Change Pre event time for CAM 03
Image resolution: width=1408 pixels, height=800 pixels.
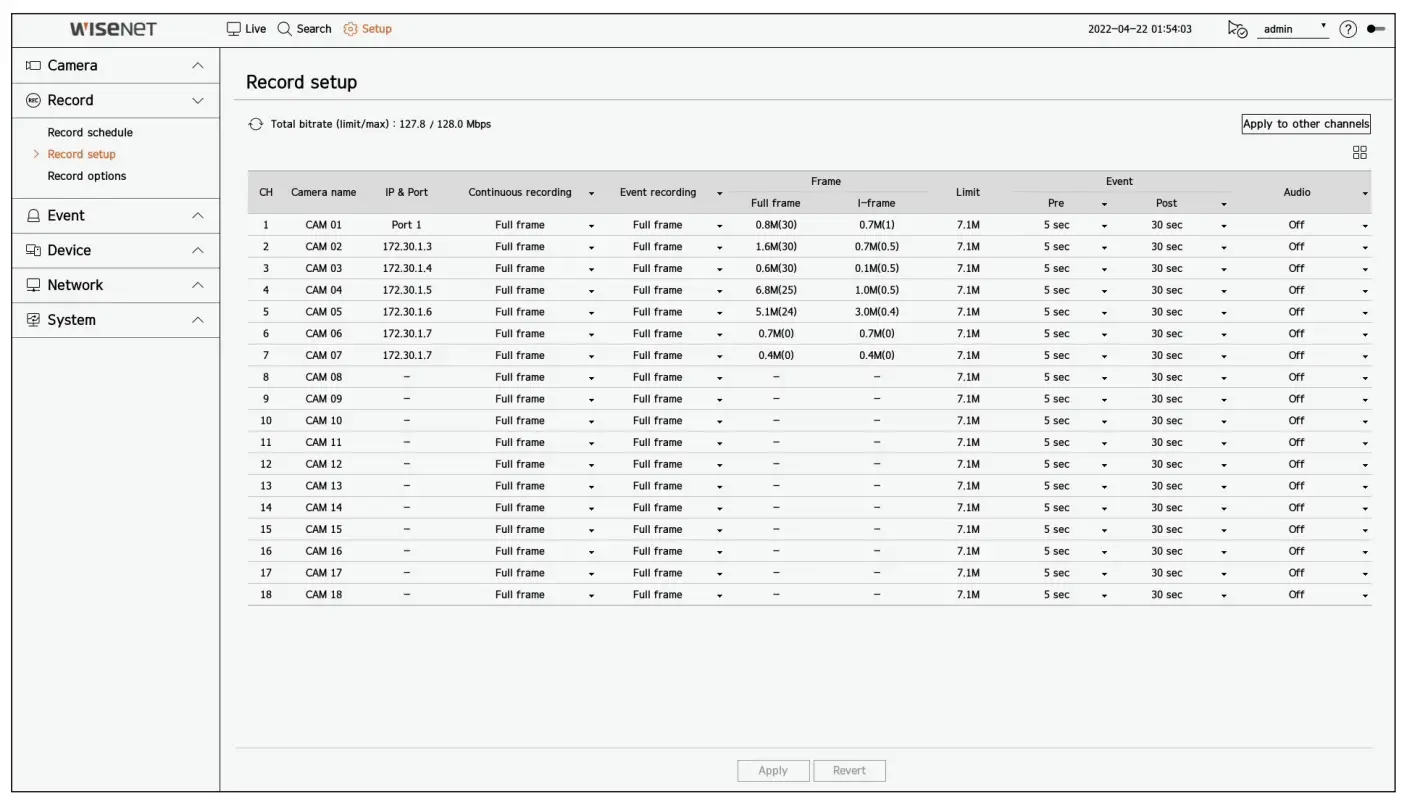[x=1104, y=269]
